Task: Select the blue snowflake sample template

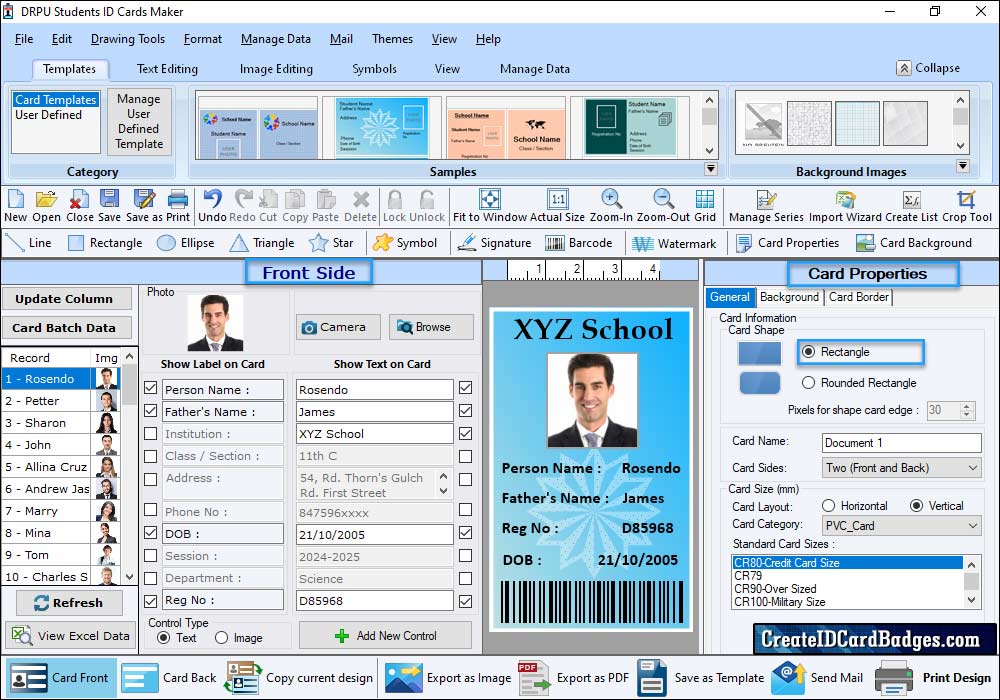Action: [381, 127]
